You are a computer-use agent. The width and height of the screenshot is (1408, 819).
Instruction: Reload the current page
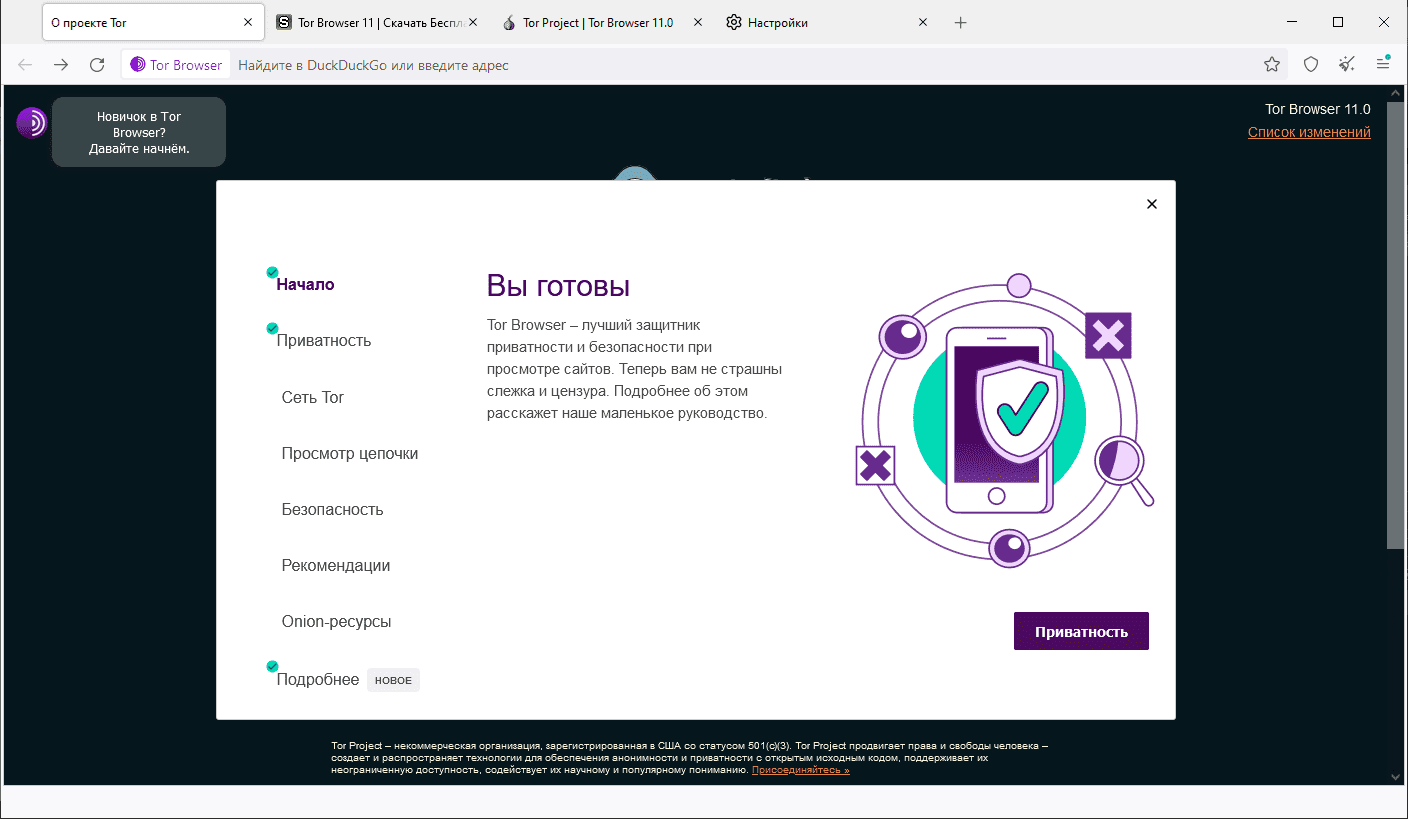97,65
